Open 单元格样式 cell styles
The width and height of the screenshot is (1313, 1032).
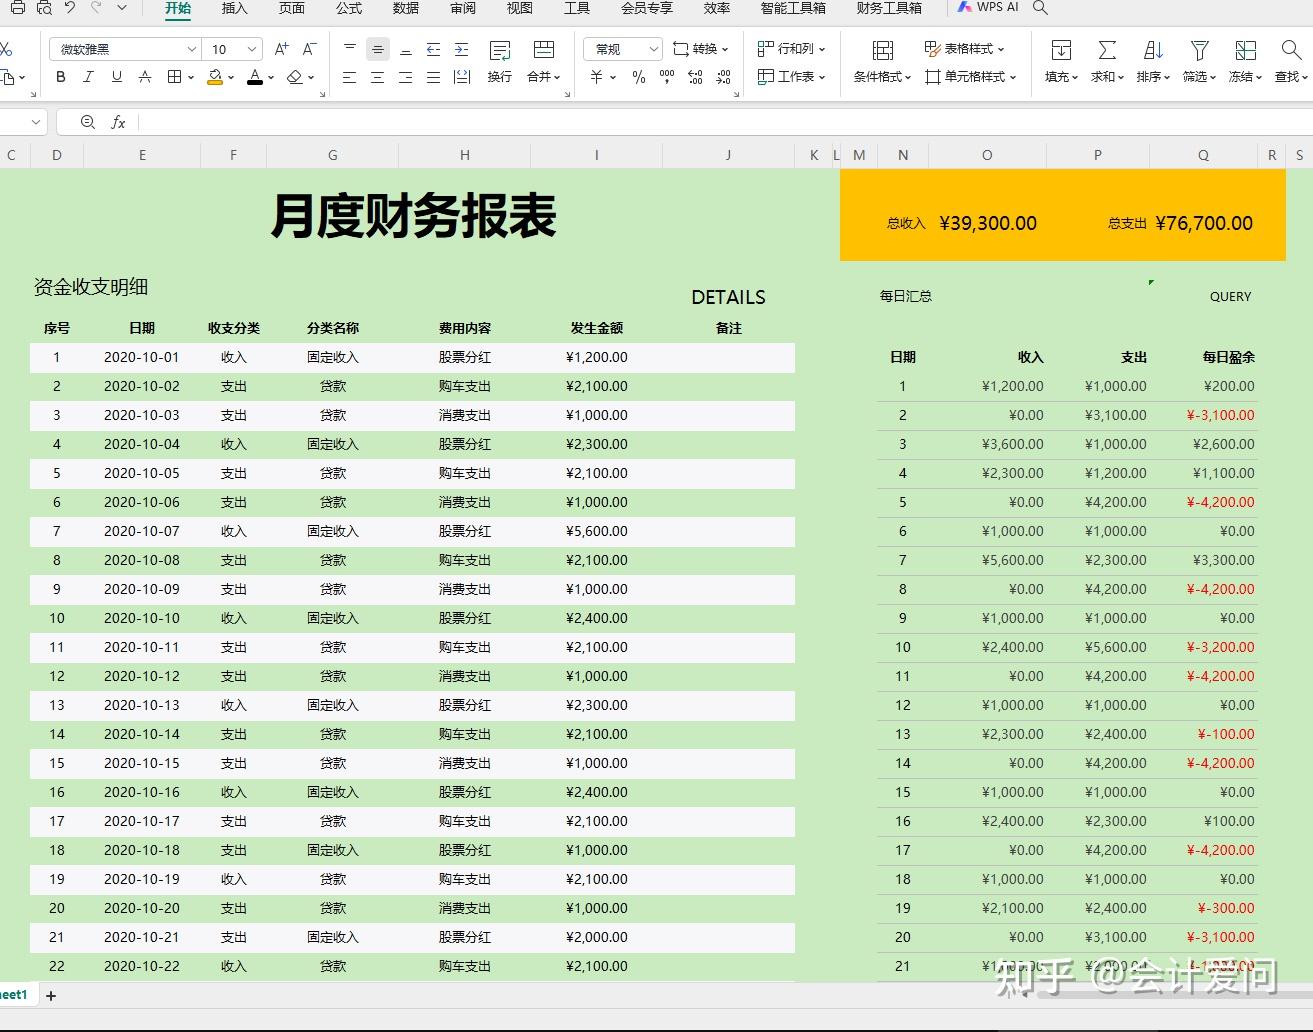tap(970, 77)
